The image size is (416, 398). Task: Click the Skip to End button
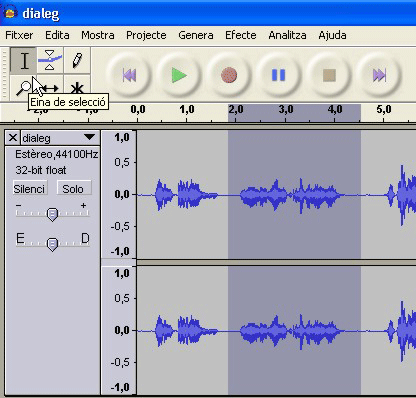(379, 75)
